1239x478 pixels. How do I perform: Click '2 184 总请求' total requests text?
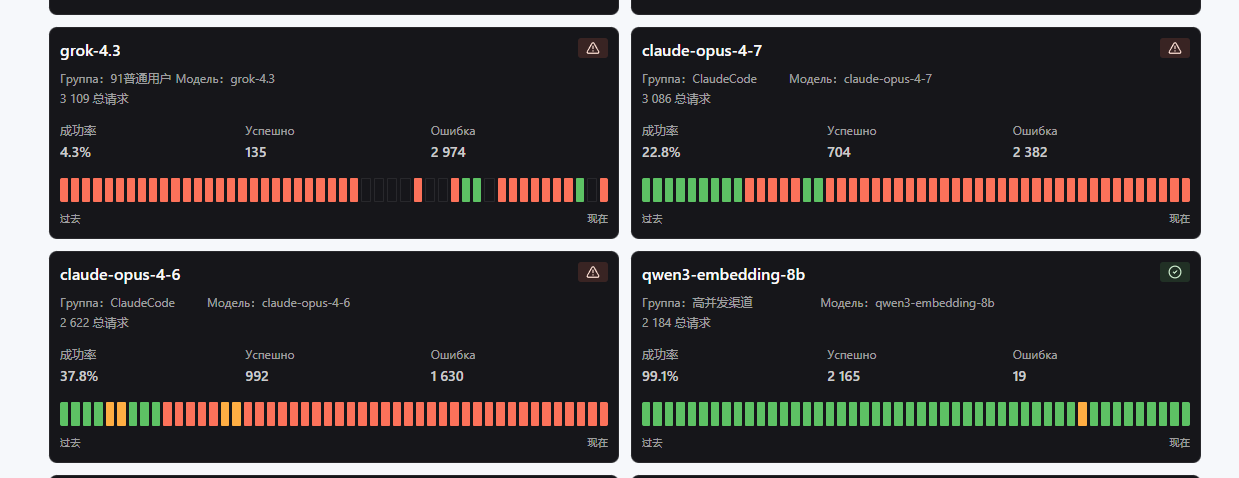676,323
